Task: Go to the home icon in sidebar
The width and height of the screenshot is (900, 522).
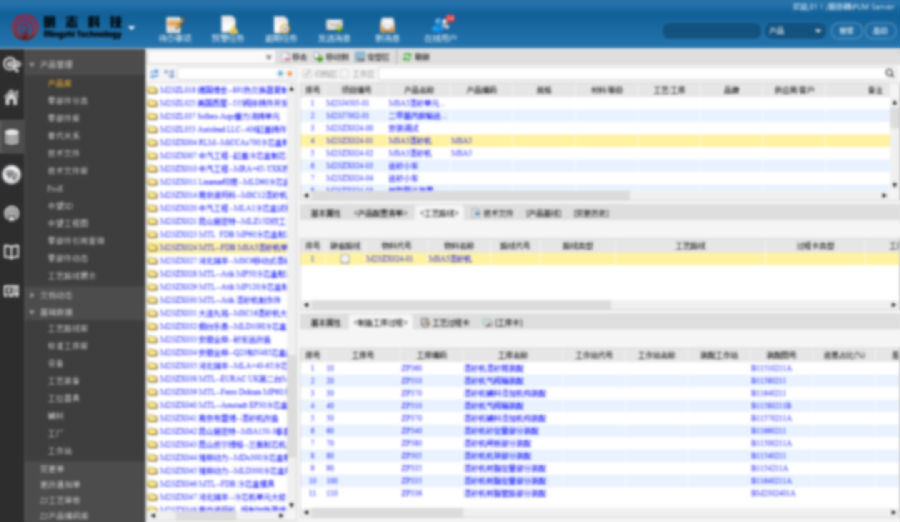Action: coord(11,97)
